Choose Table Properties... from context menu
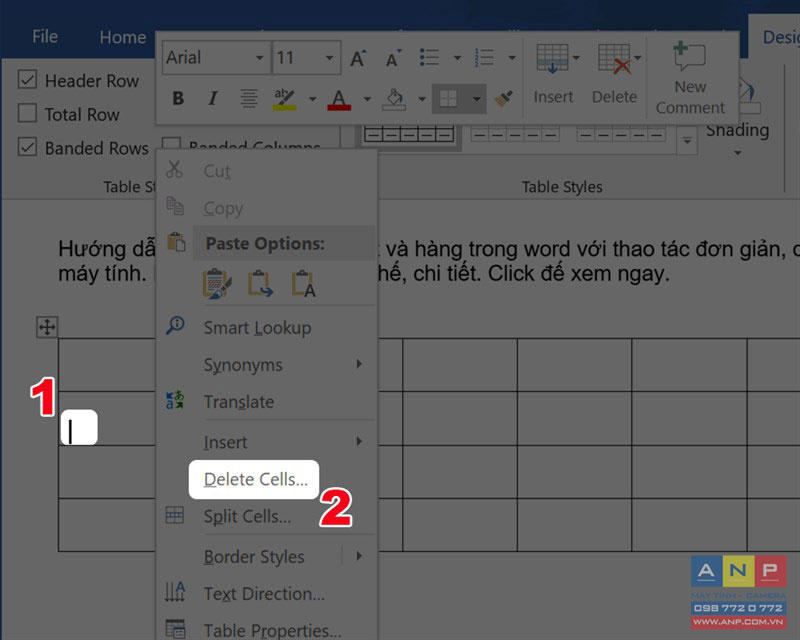The image size is (800, 640). click(x=266, y=630)
